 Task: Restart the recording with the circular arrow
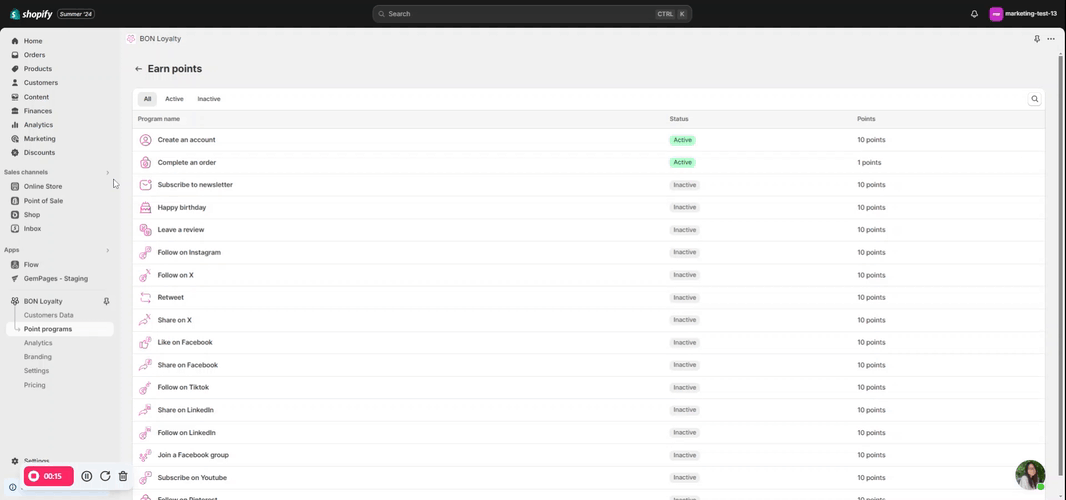(105, 476)
